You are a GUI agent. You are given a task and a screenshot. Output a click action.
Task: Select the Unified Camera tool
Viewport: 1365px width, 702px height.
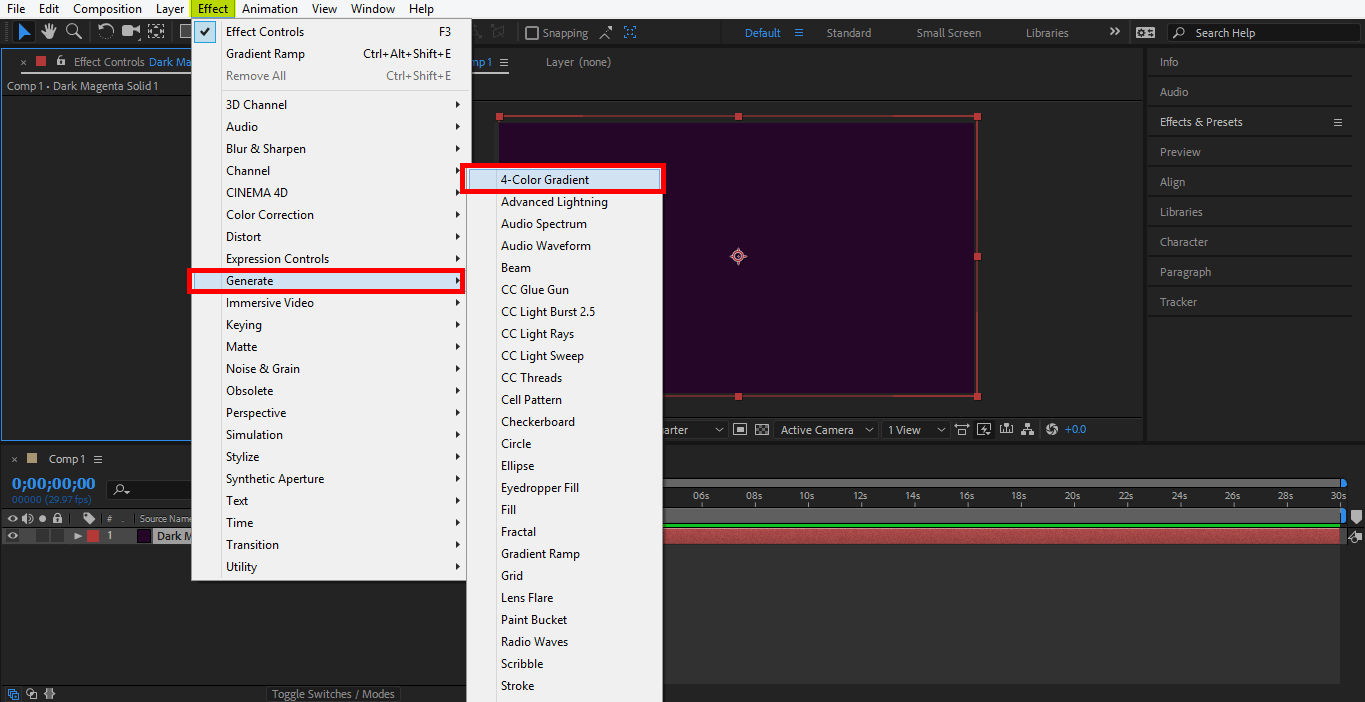[x=131, y=32]
